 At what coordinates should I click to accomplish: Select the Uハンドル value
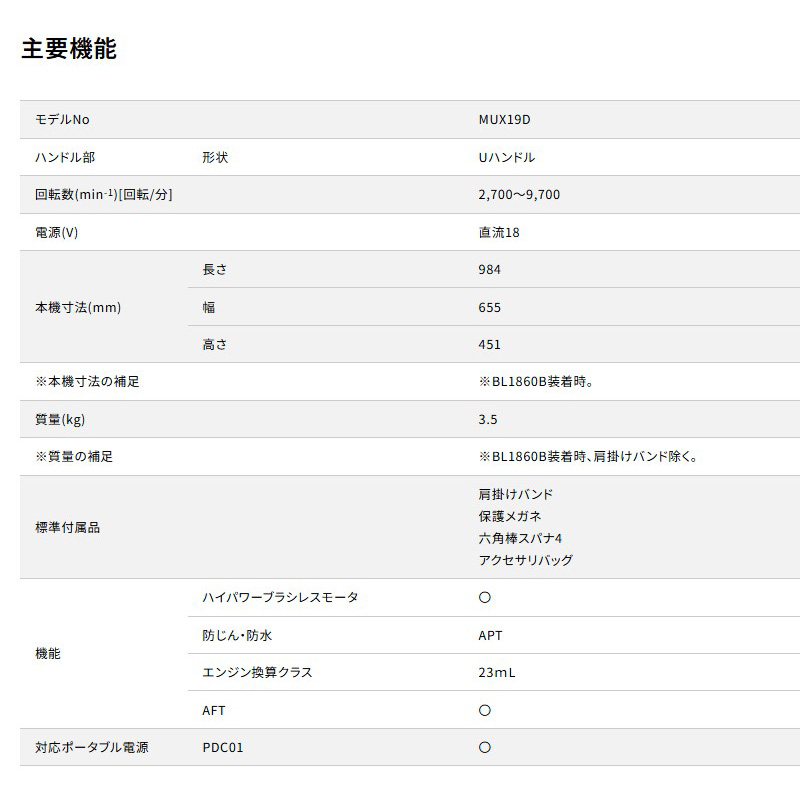(x=506, y=157)
